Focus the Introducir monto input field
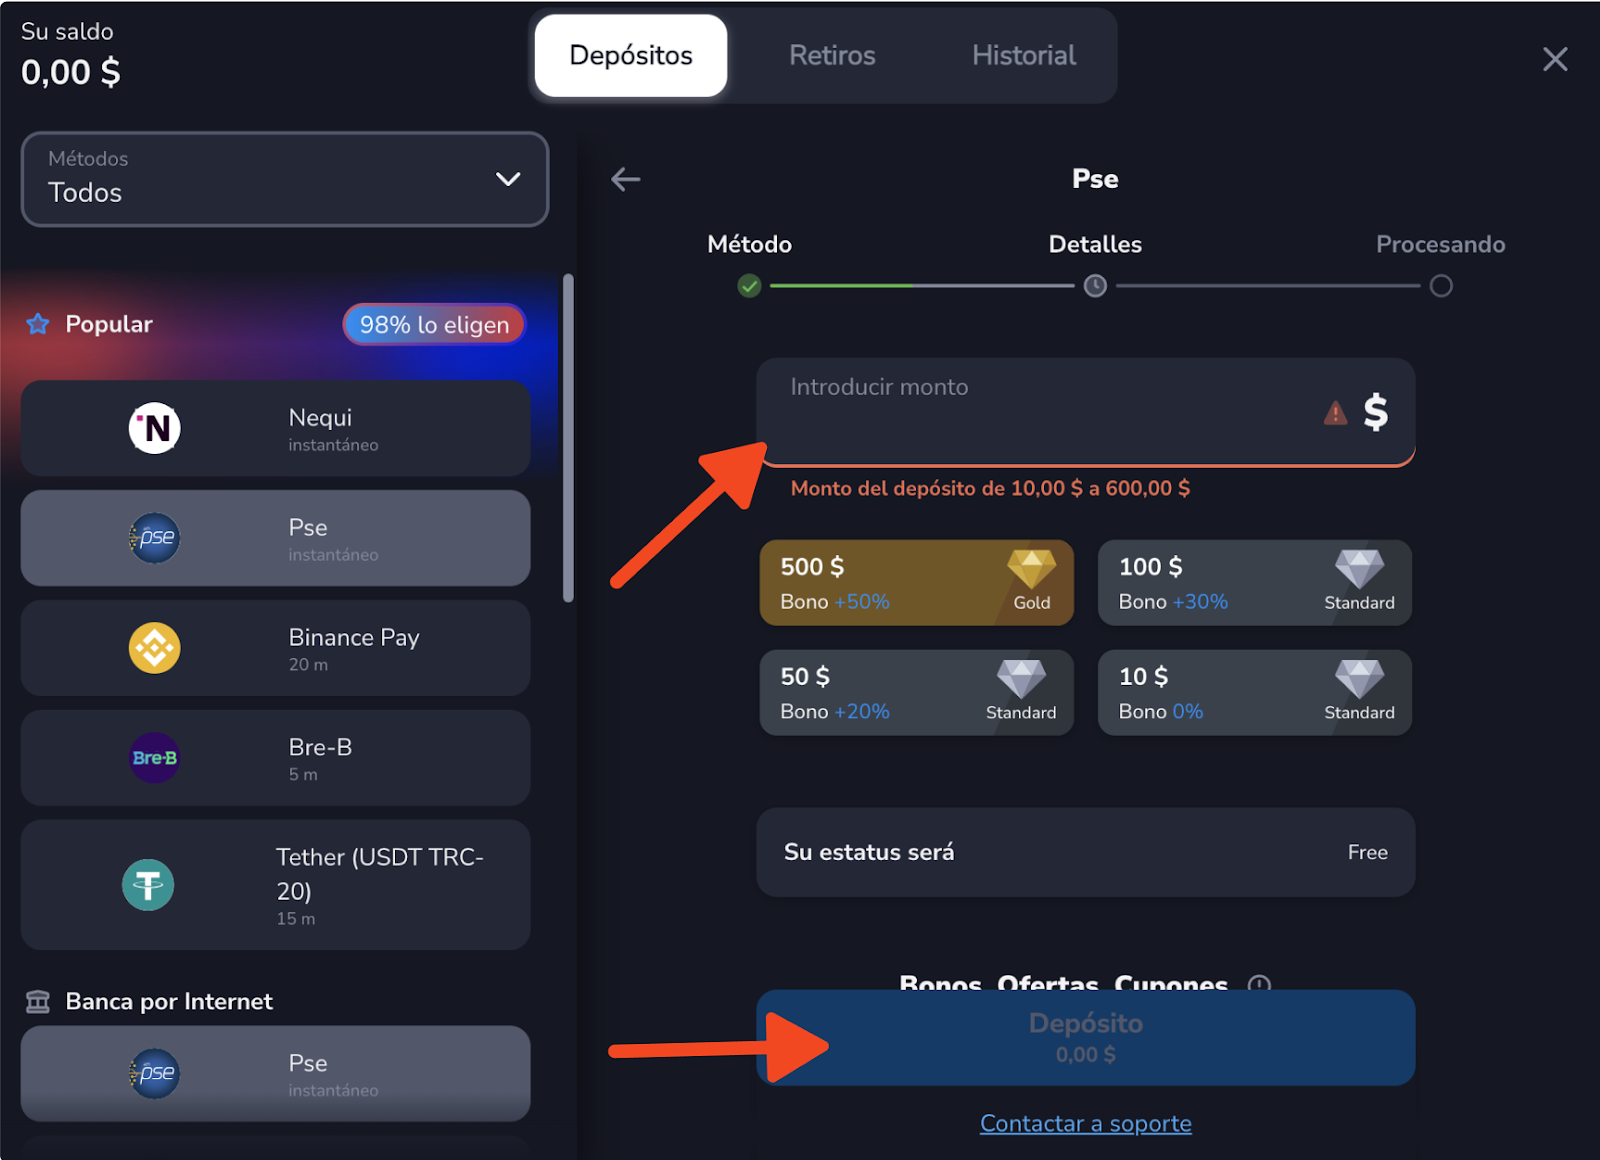 [x=1040, y=413]
